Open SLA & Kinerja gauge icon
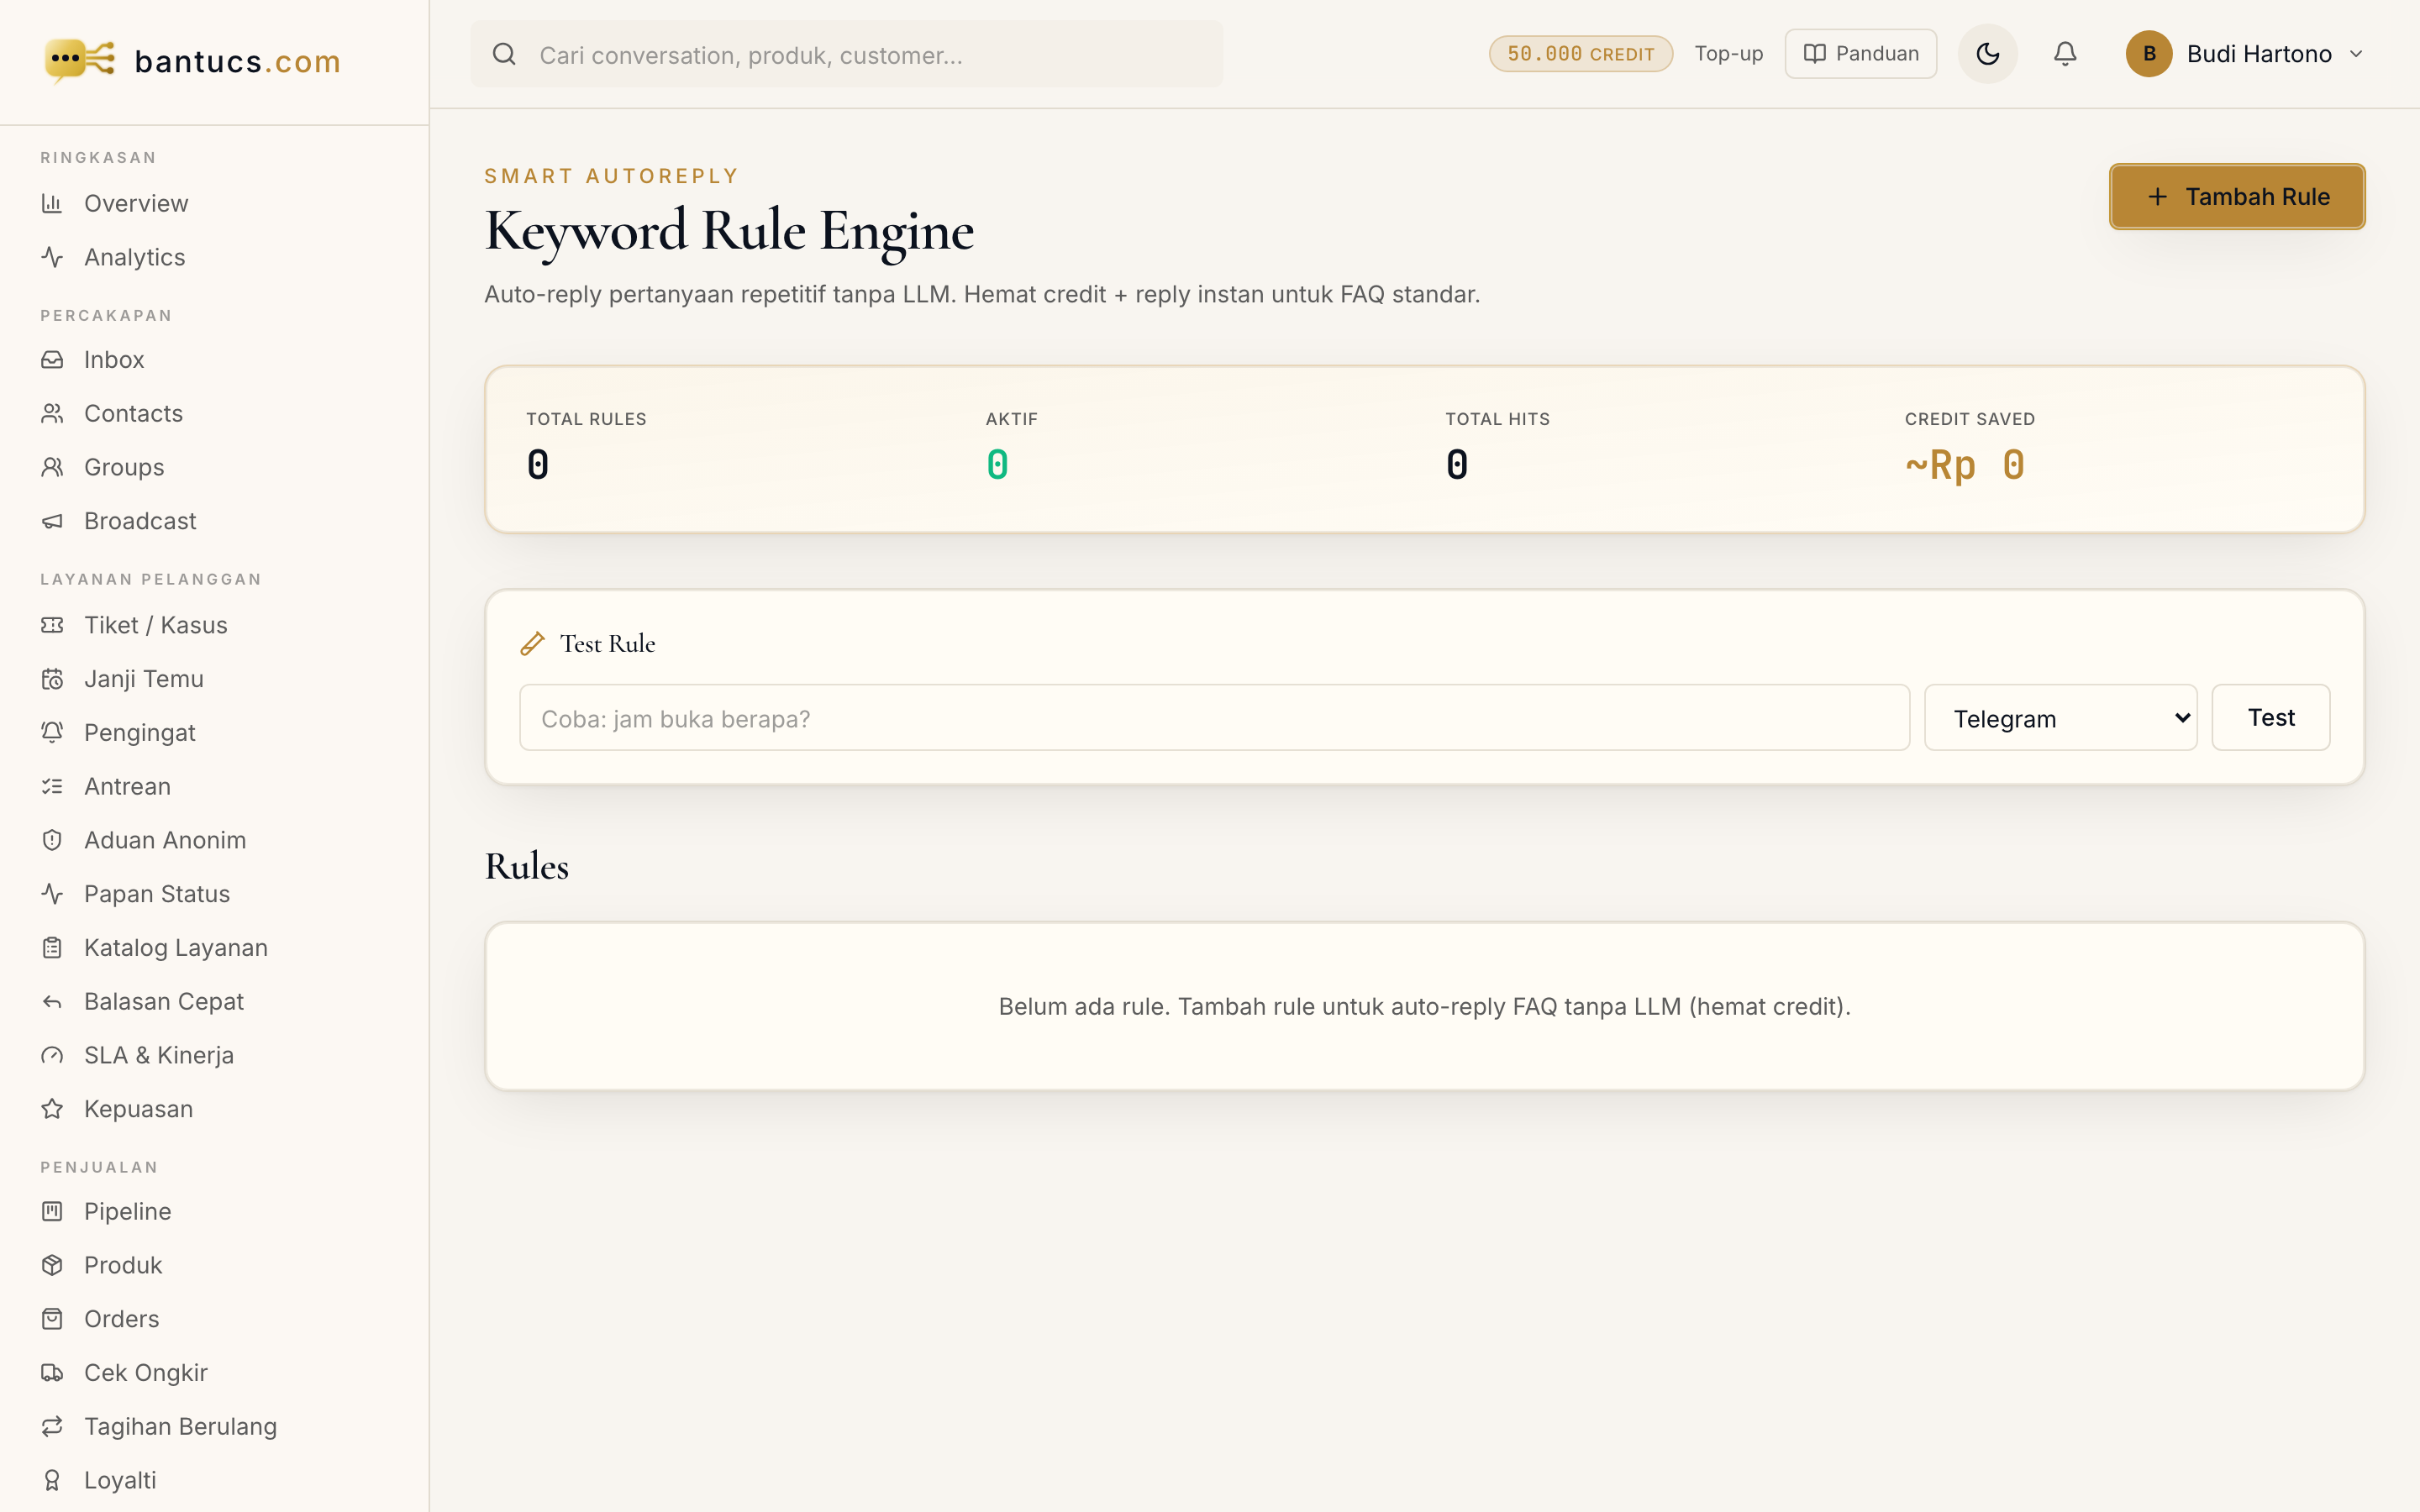This screenshot has width=2420, height=1512. tap(52, 1055)
